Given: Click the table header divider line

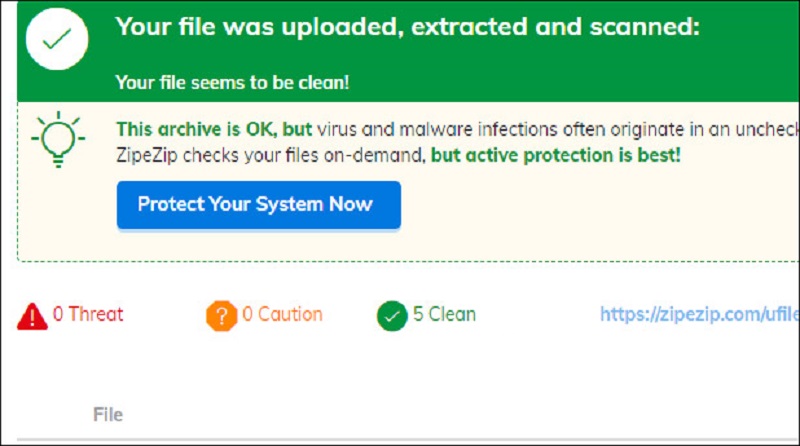Looking at the screenshot, I should (408, 439).
